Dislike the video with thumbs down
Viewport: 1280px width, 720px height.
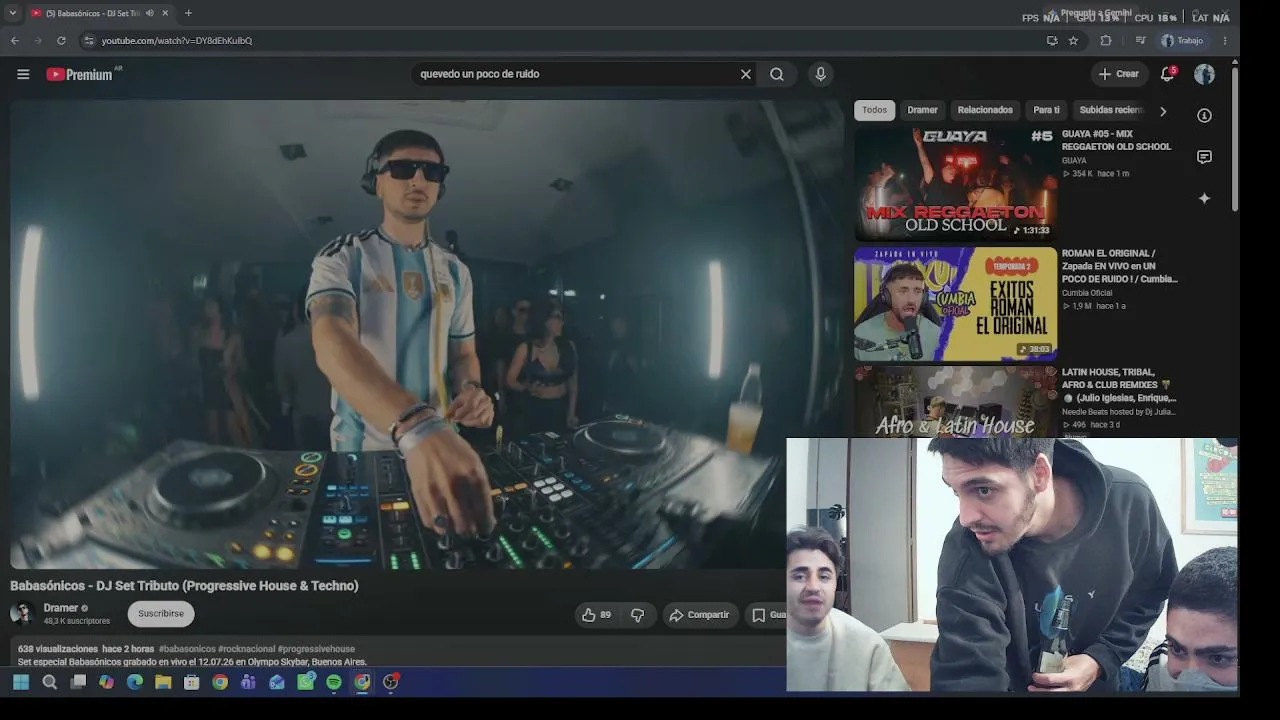637,615
